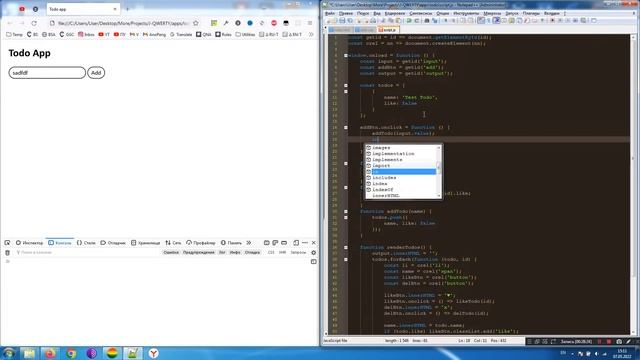The width and height of the screenshot is (640, 360).
Task: Open the browser hamburger menu
Action: click(310, 23)
